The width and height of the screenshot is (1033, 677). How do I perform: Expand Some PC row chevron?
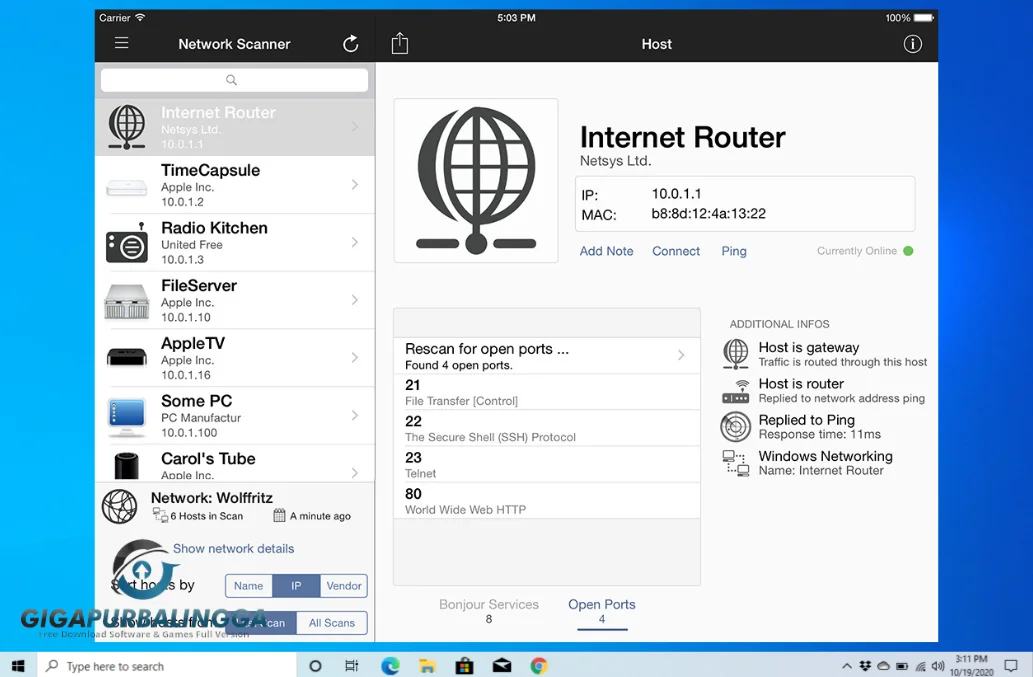tap(355, 415)
